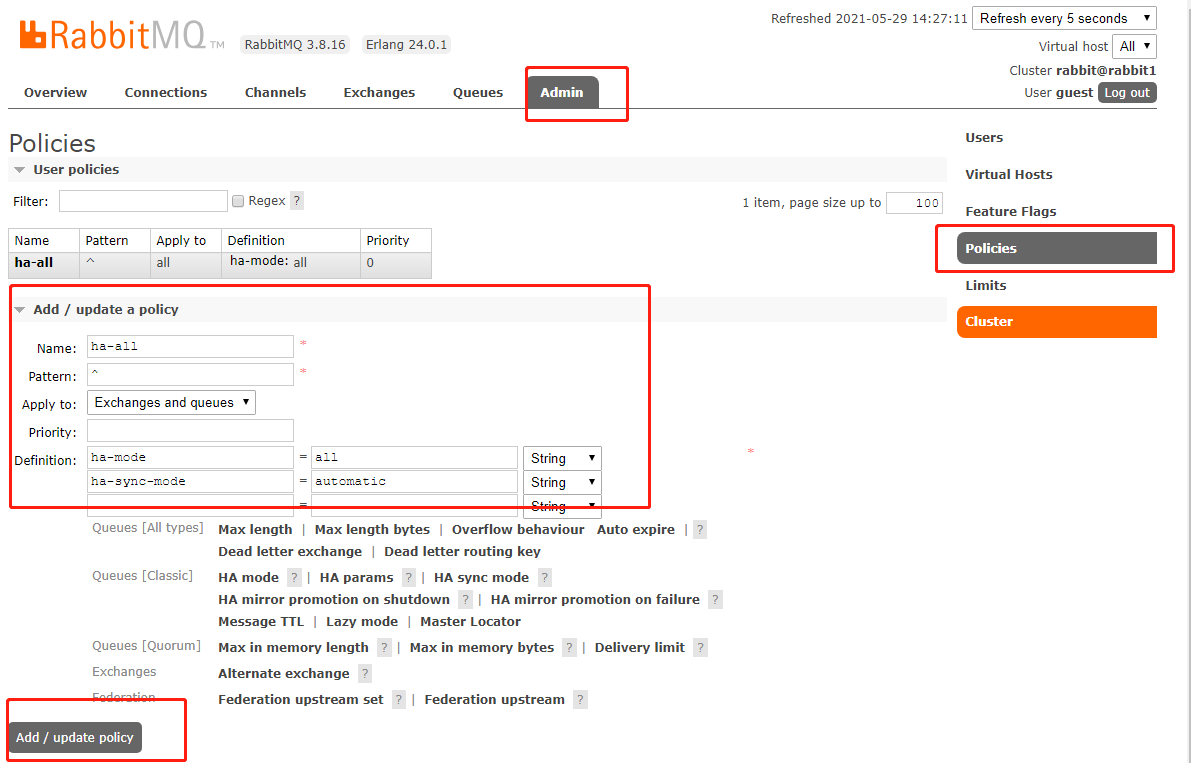Open help for HA mirror promotion on shutdown
The width and height of the screenshot is (1191, 763).
point(465,599)
